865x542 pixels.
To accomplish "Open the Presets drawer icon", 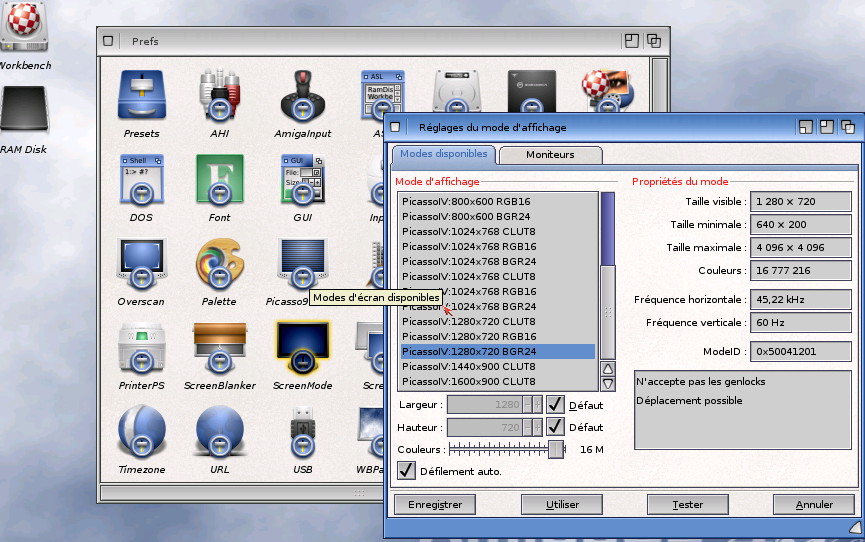I will pyautogui.click(x=142, y=95).
